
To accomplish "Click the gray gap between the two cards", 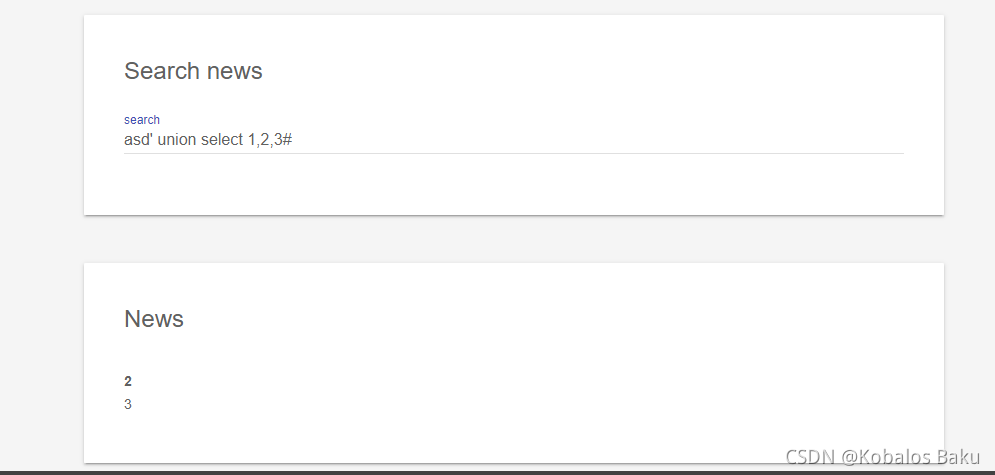I will (513, 239).
